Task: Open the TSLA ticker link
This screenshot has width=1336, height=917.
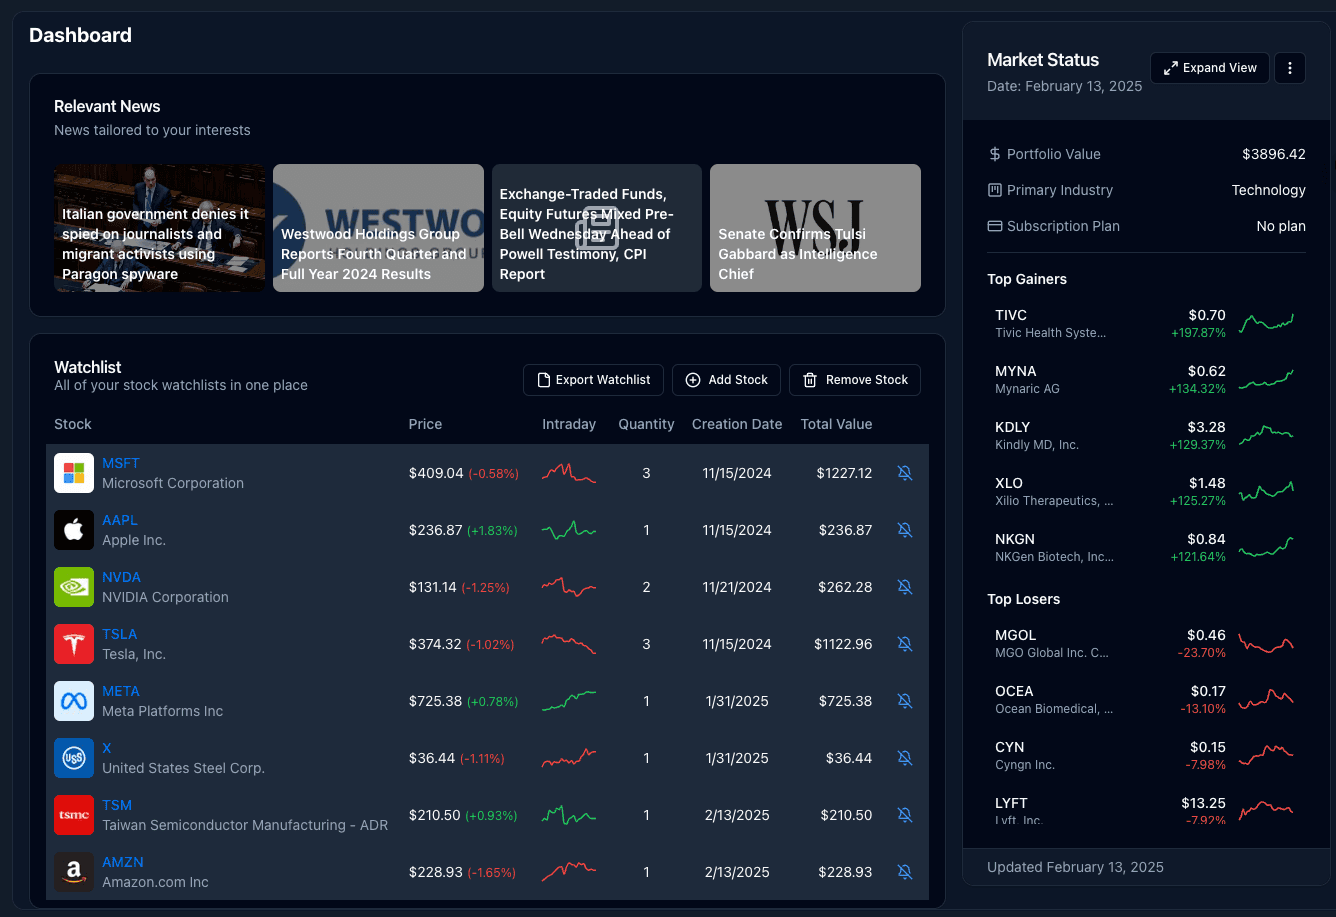Action: pyautogui.click(x=120, y=634)
